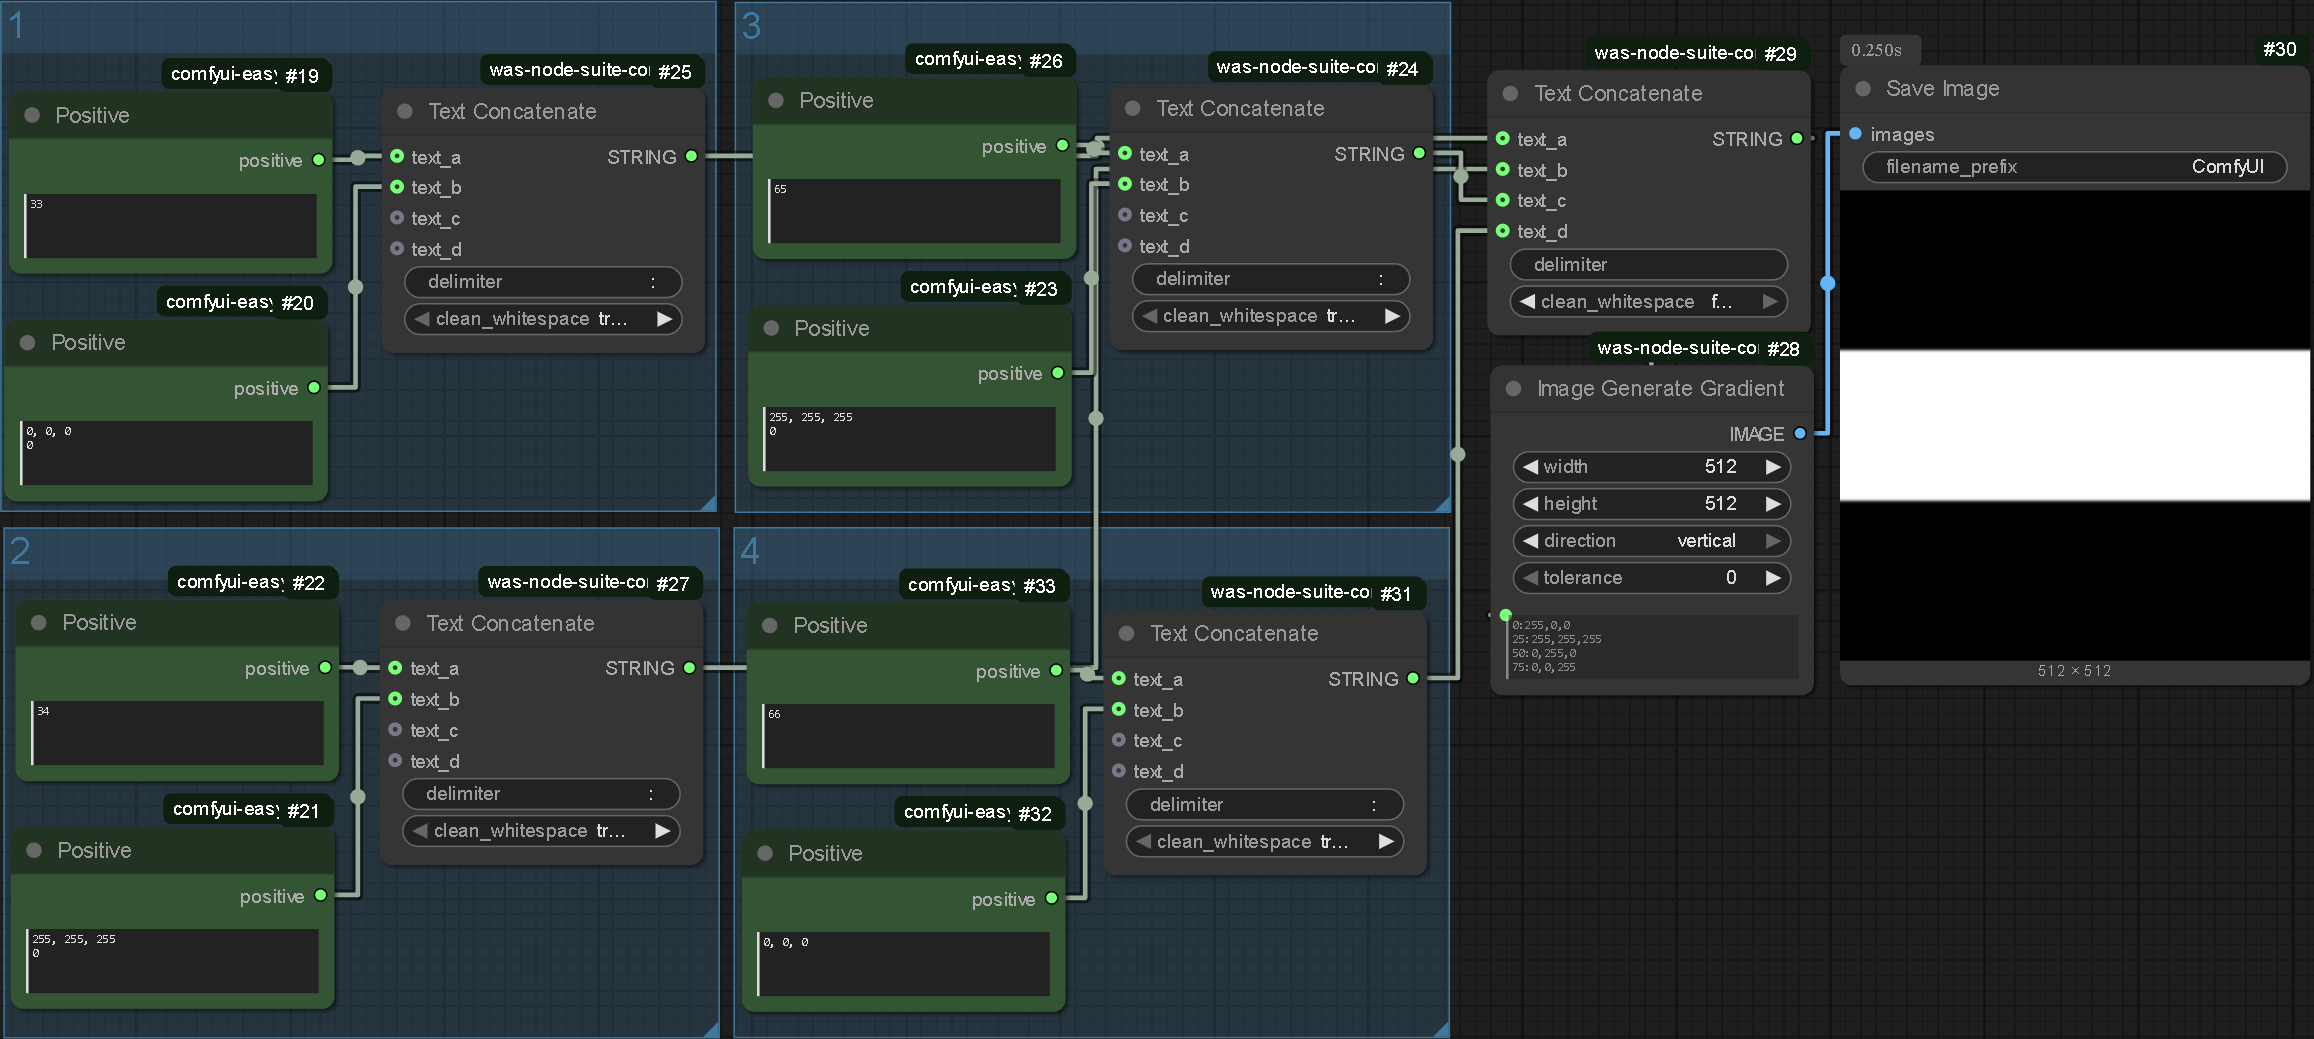Click the positive output port of node #20
This screenshot has height=1039, width=2314.
(x=314, y=388)
